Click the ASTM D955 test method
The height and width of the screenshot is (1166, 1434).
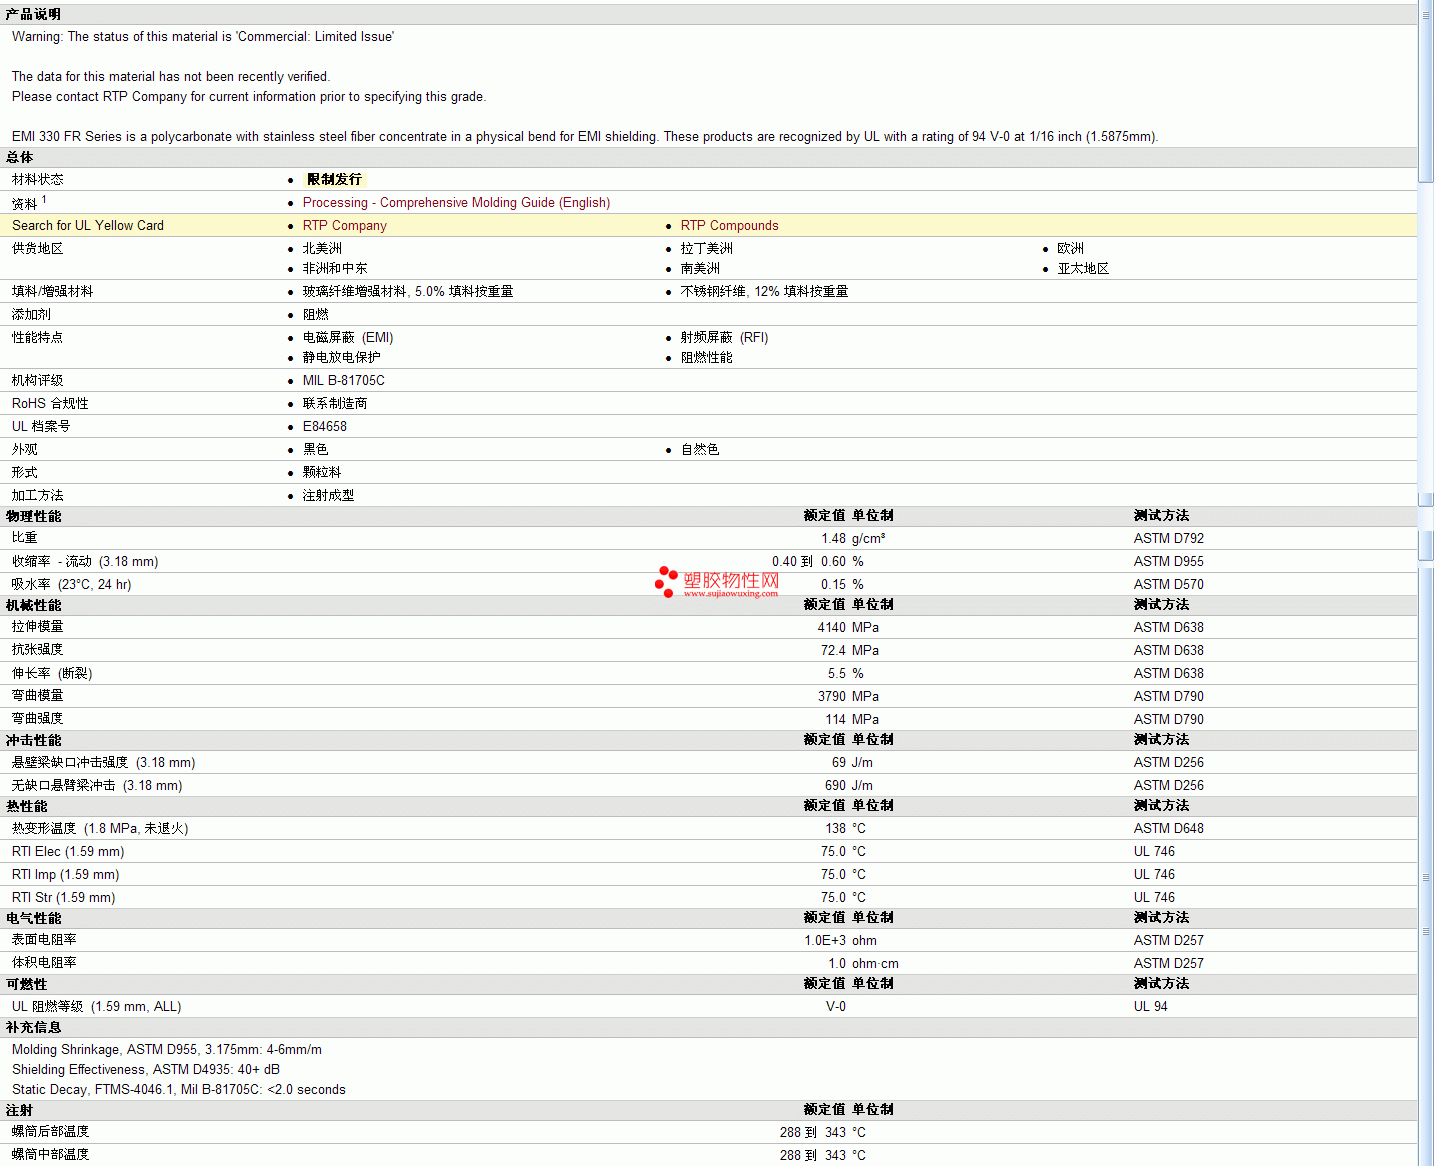(1168, 561)
